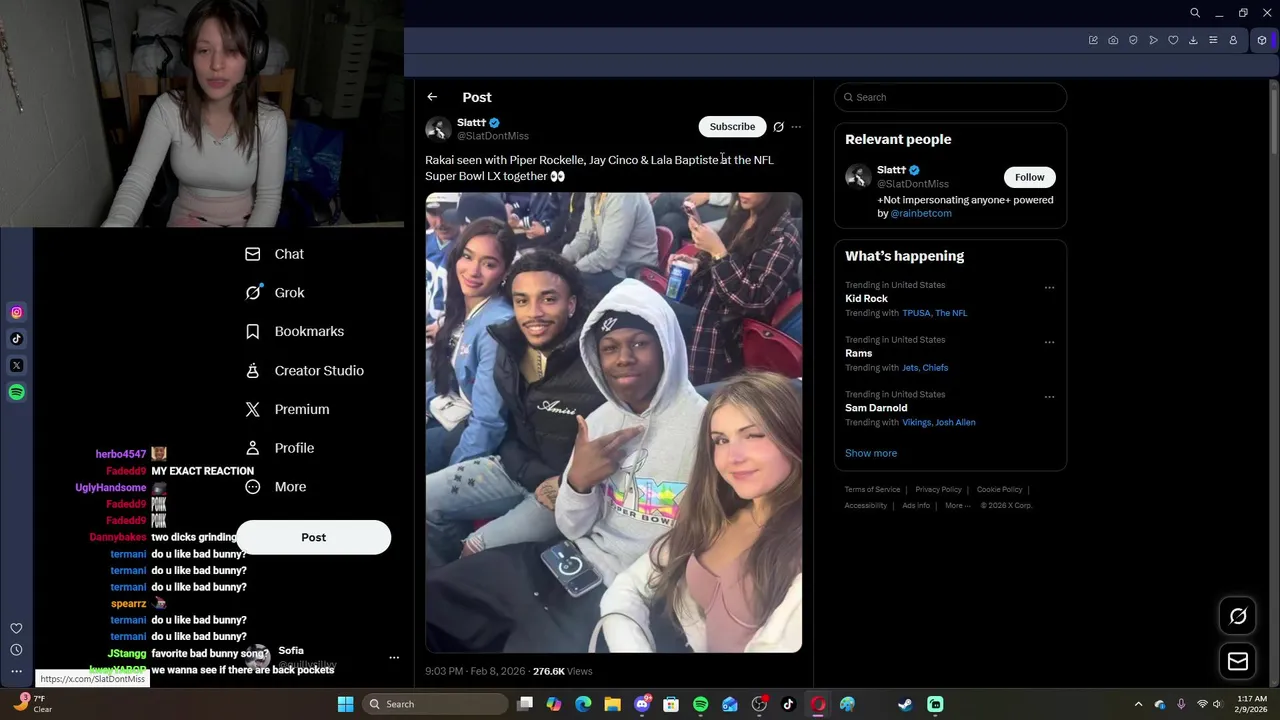Click the white Post button
The height and width of the screenshot is (720, 1280).
313,537
